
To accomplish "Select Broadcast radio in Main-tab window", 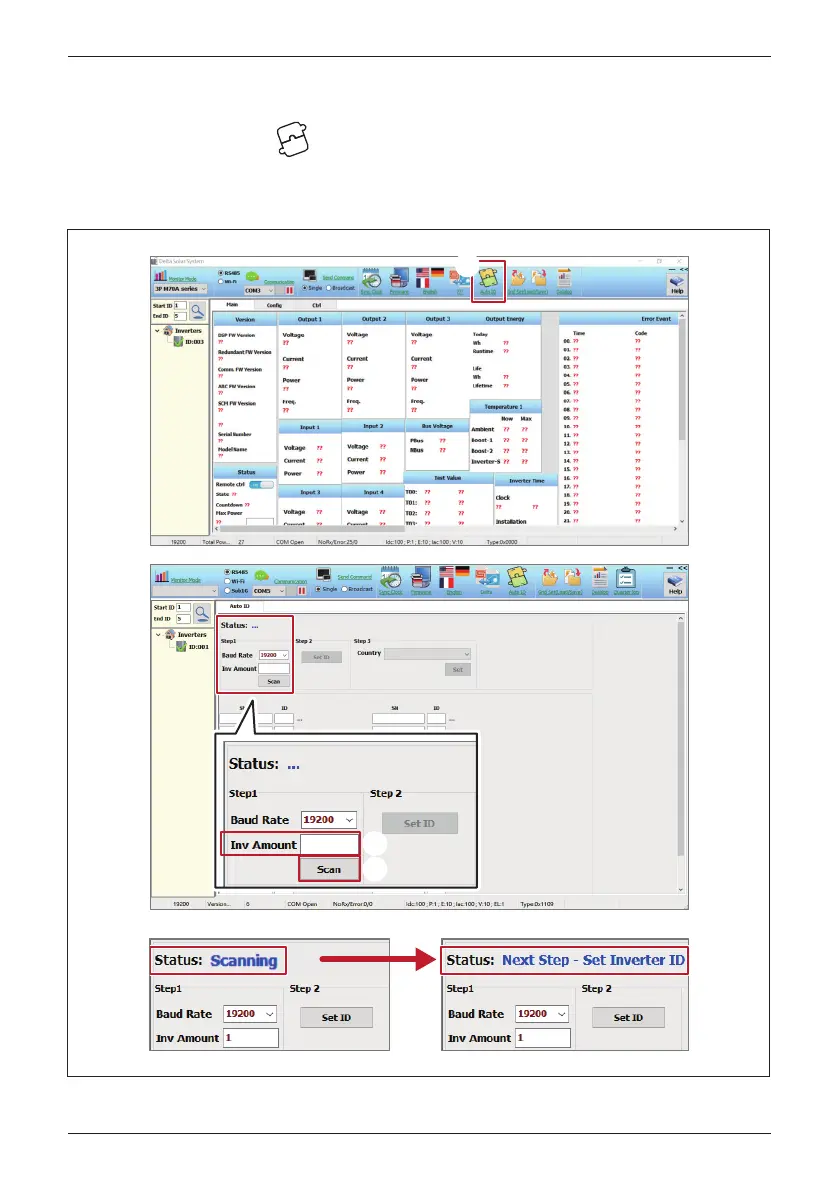I will point(329,288).
